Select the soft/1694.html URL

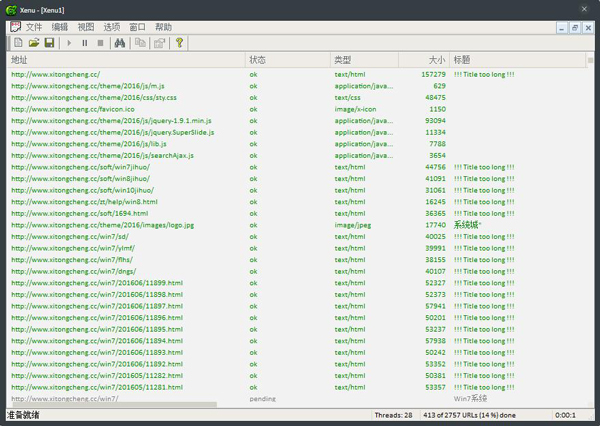(80, 214)
